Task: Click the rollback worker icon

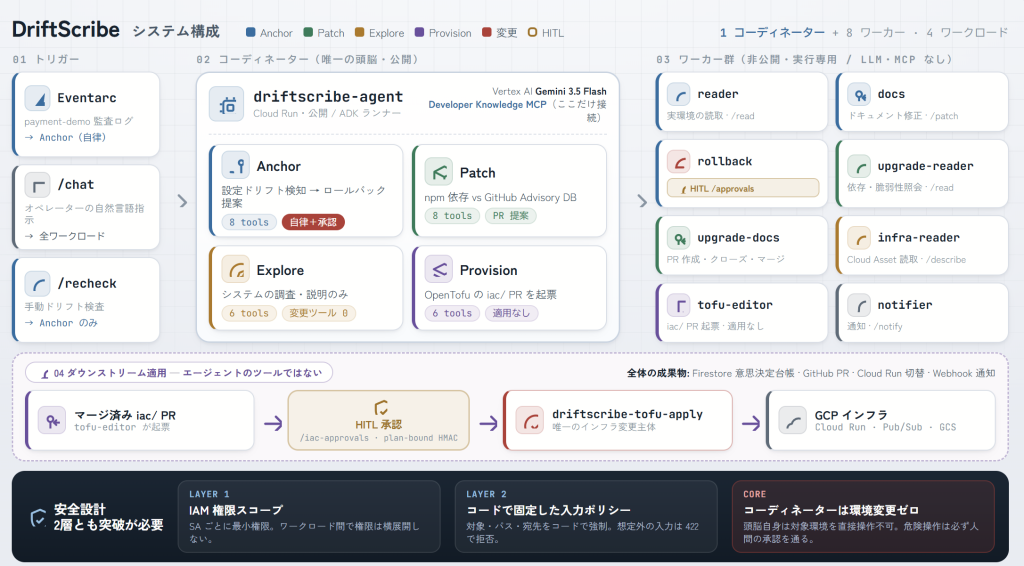Action: coord(679,161)
